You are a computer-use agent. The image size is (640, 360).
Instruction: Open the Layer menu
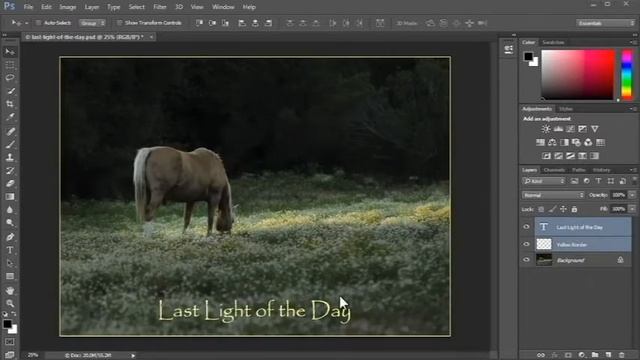click(x=92, y=7)
